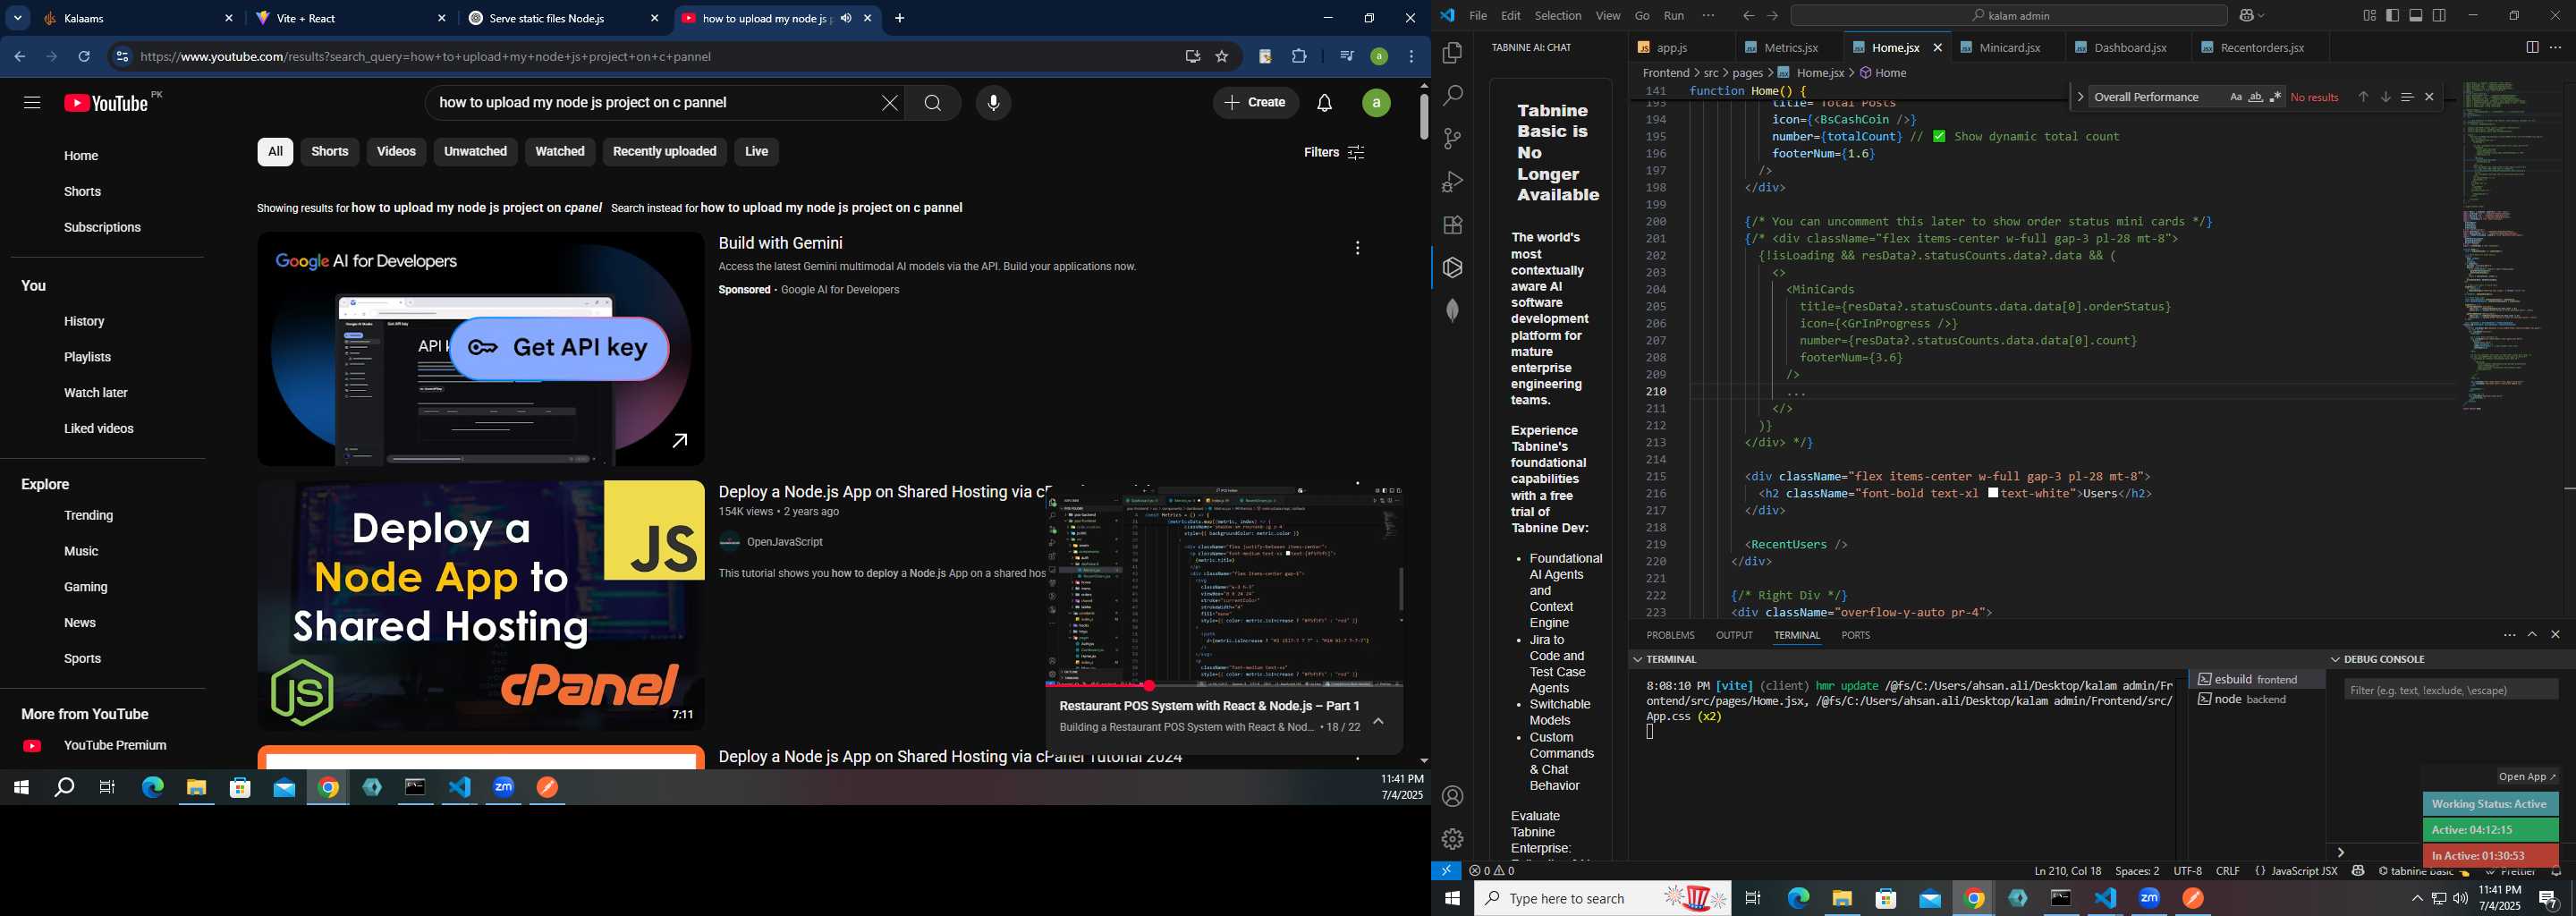Expand replace field in find widget
2576x916 pixels.
[x=2080, y=97]
